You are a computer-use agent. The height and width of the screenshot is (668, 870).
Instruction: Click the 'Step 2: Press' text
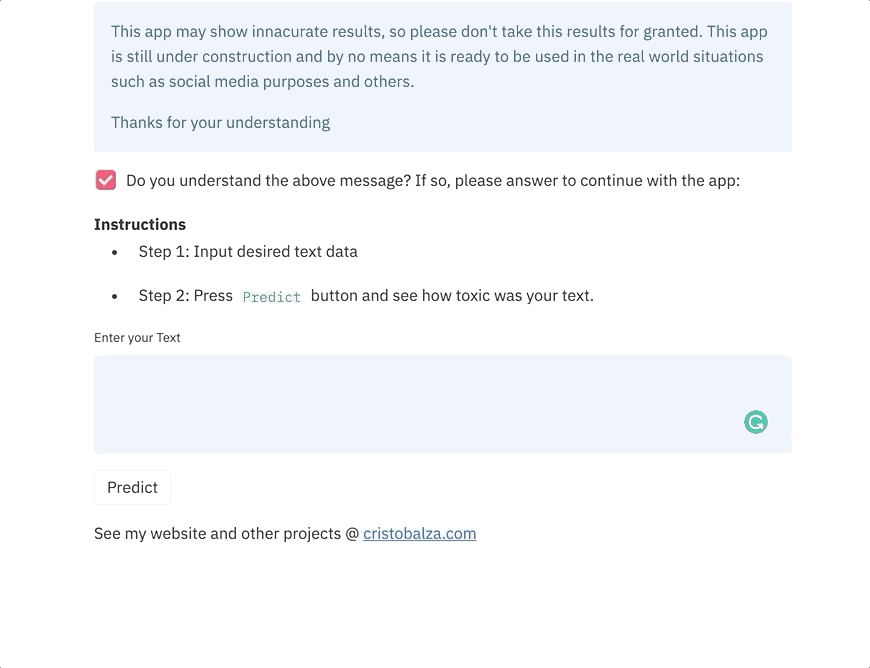point(185,296)
